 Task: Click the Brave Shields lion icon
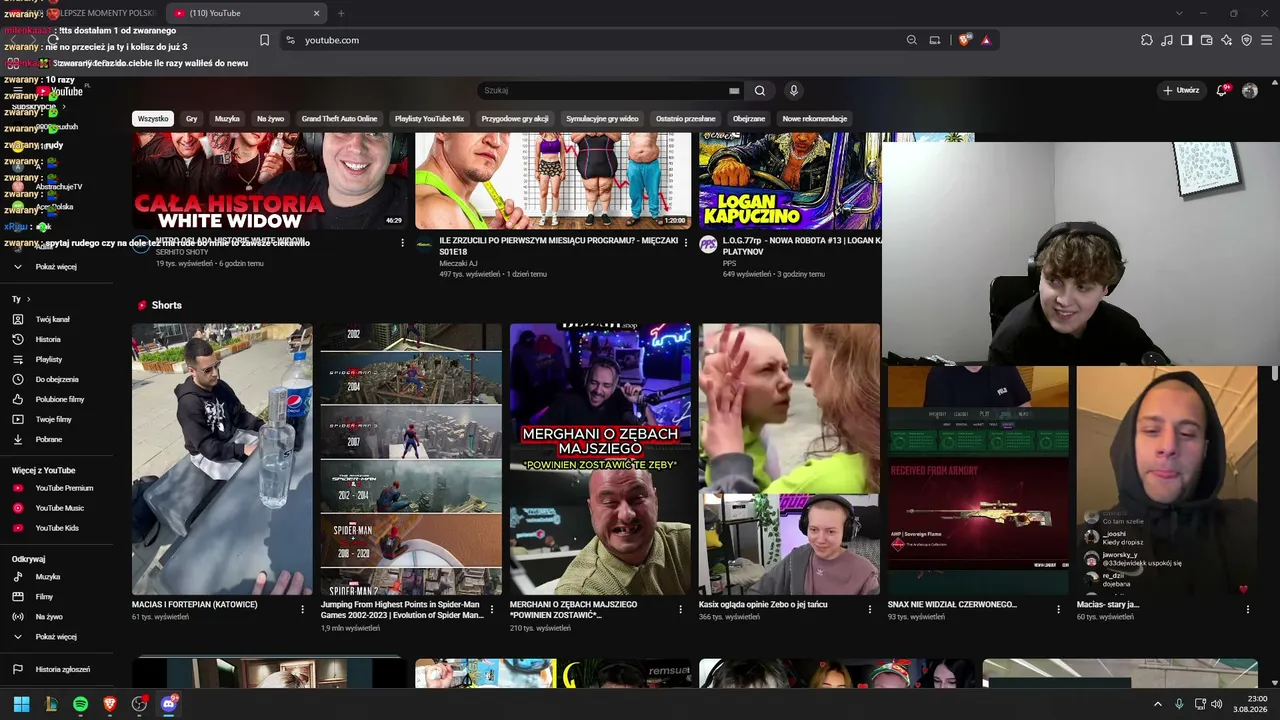click(x=964, y=40)
